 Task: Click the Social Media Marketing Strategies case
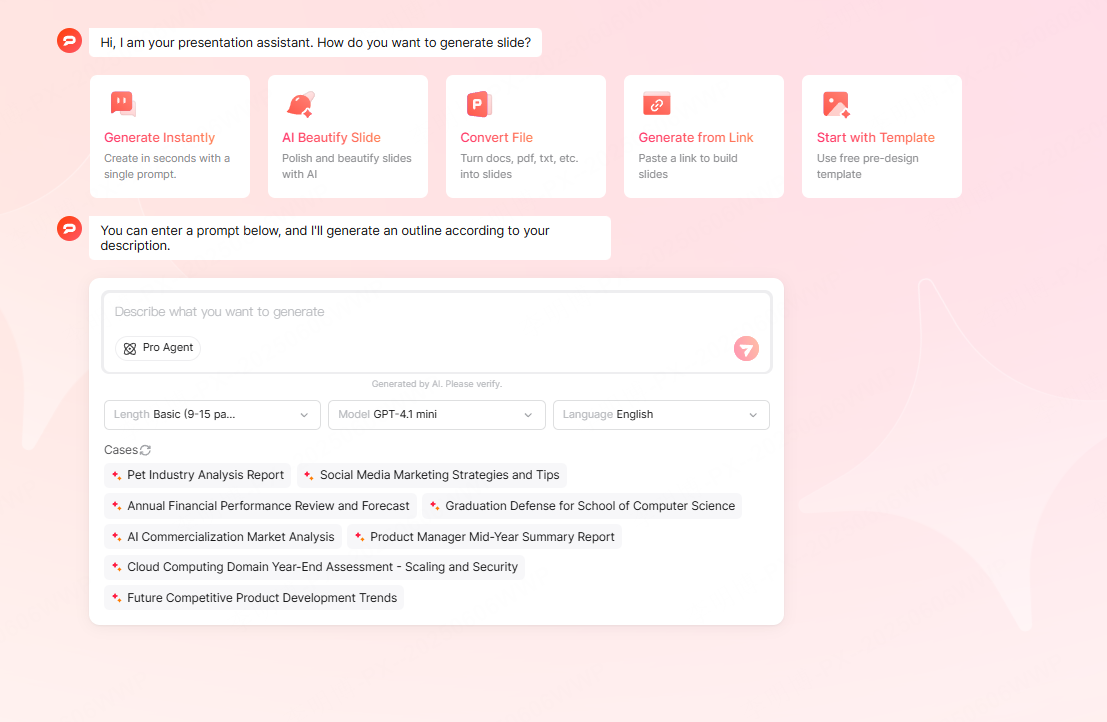pos(432,475)
